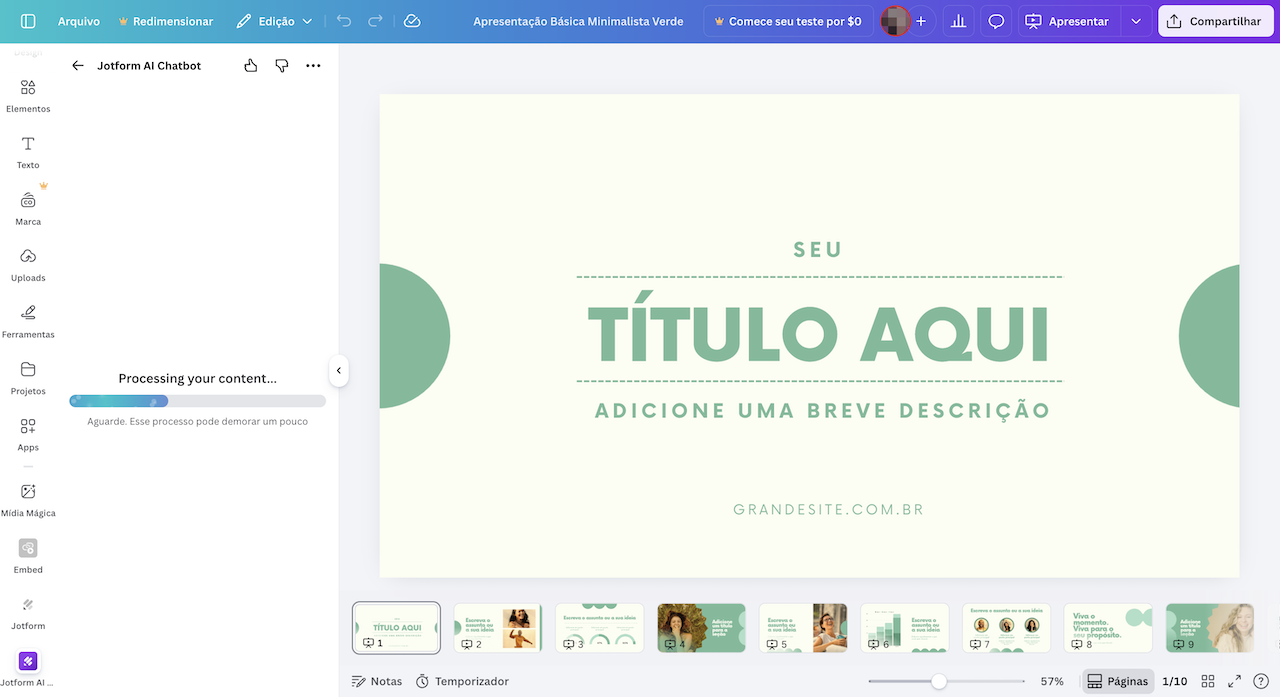Give thumbs down to Jotform AI Chatbot
Viewport: 1280px width, 697px height.
click(x=281, y=64)
